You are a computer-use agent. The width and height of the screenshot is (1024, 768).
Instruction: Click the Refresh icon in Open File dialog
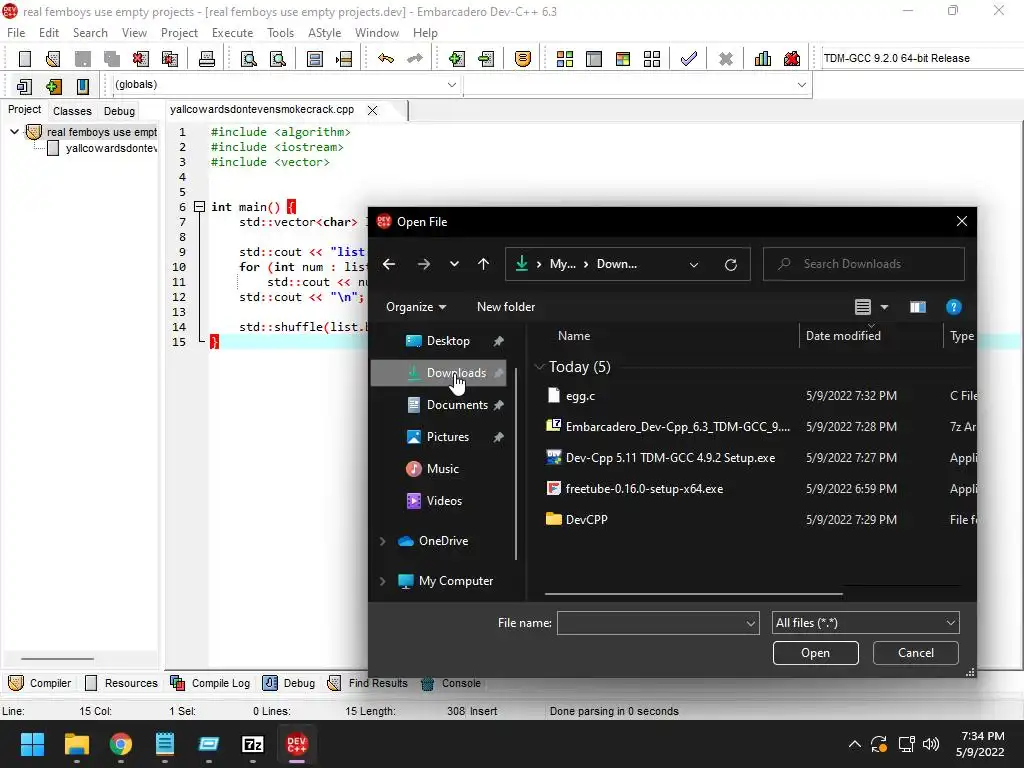click(x=731, y=264)
